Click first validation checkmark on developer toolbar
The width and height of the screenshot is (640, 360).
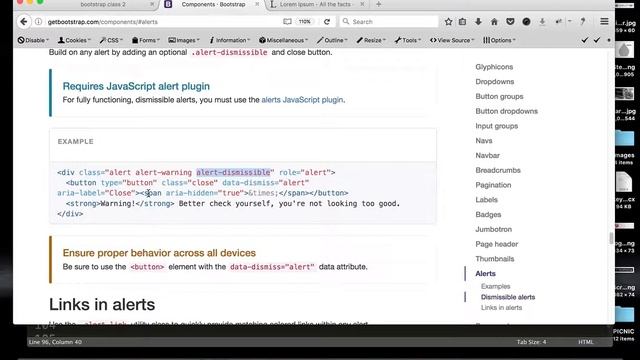[585, 40]
